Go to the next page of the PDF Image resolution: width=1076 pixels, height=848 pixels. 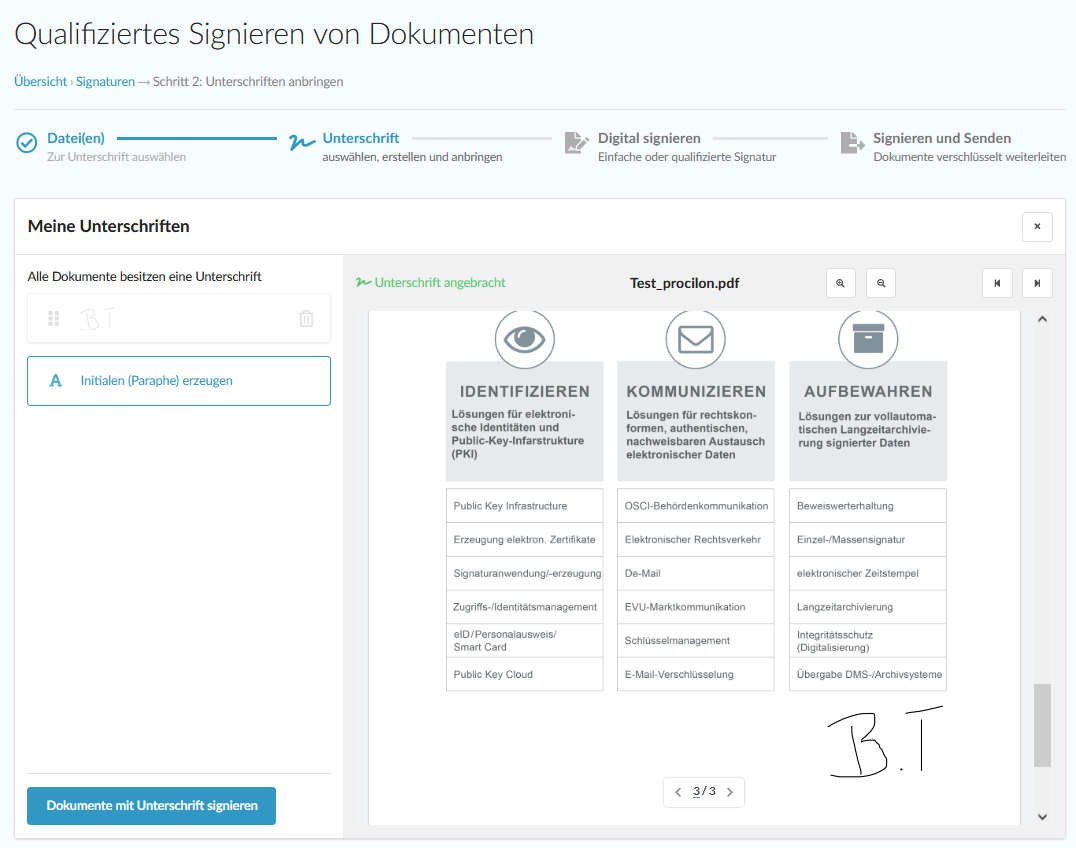click(x=730, y=792)
